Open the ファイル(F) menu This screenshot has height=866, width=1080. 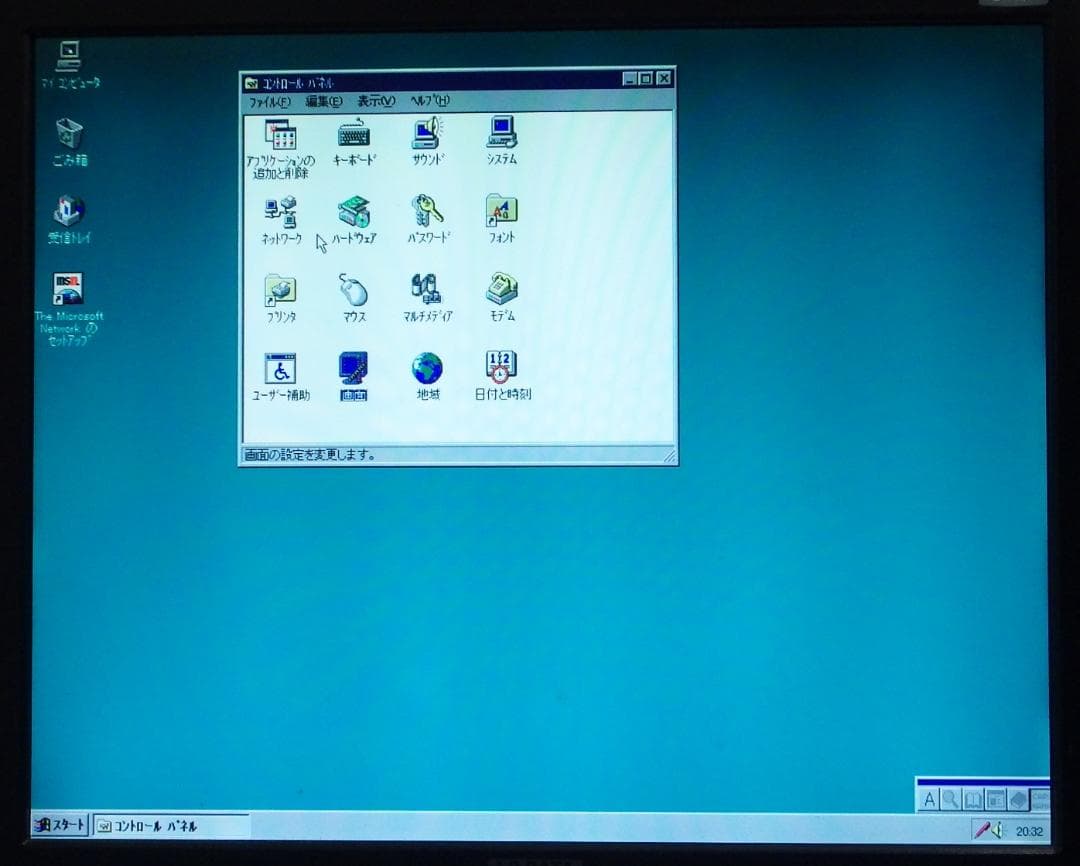point(270,100)
